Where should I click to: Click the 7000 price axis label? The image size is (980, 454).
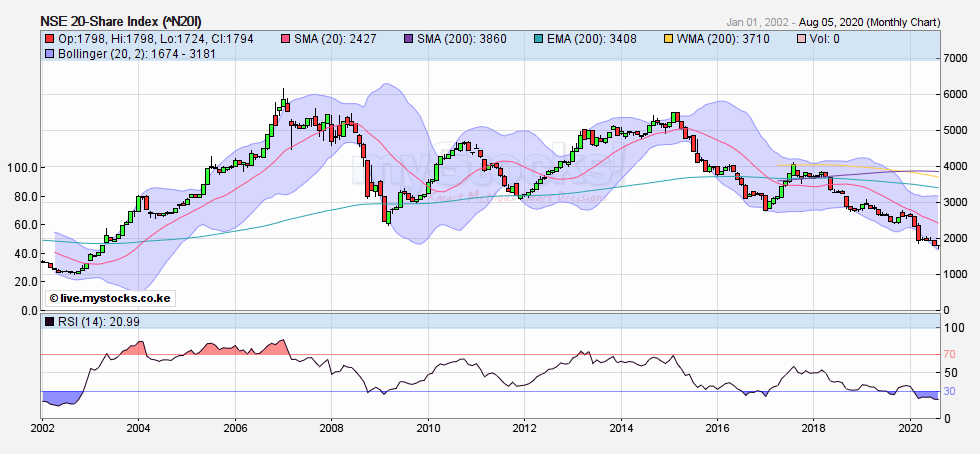click(956, 59)
